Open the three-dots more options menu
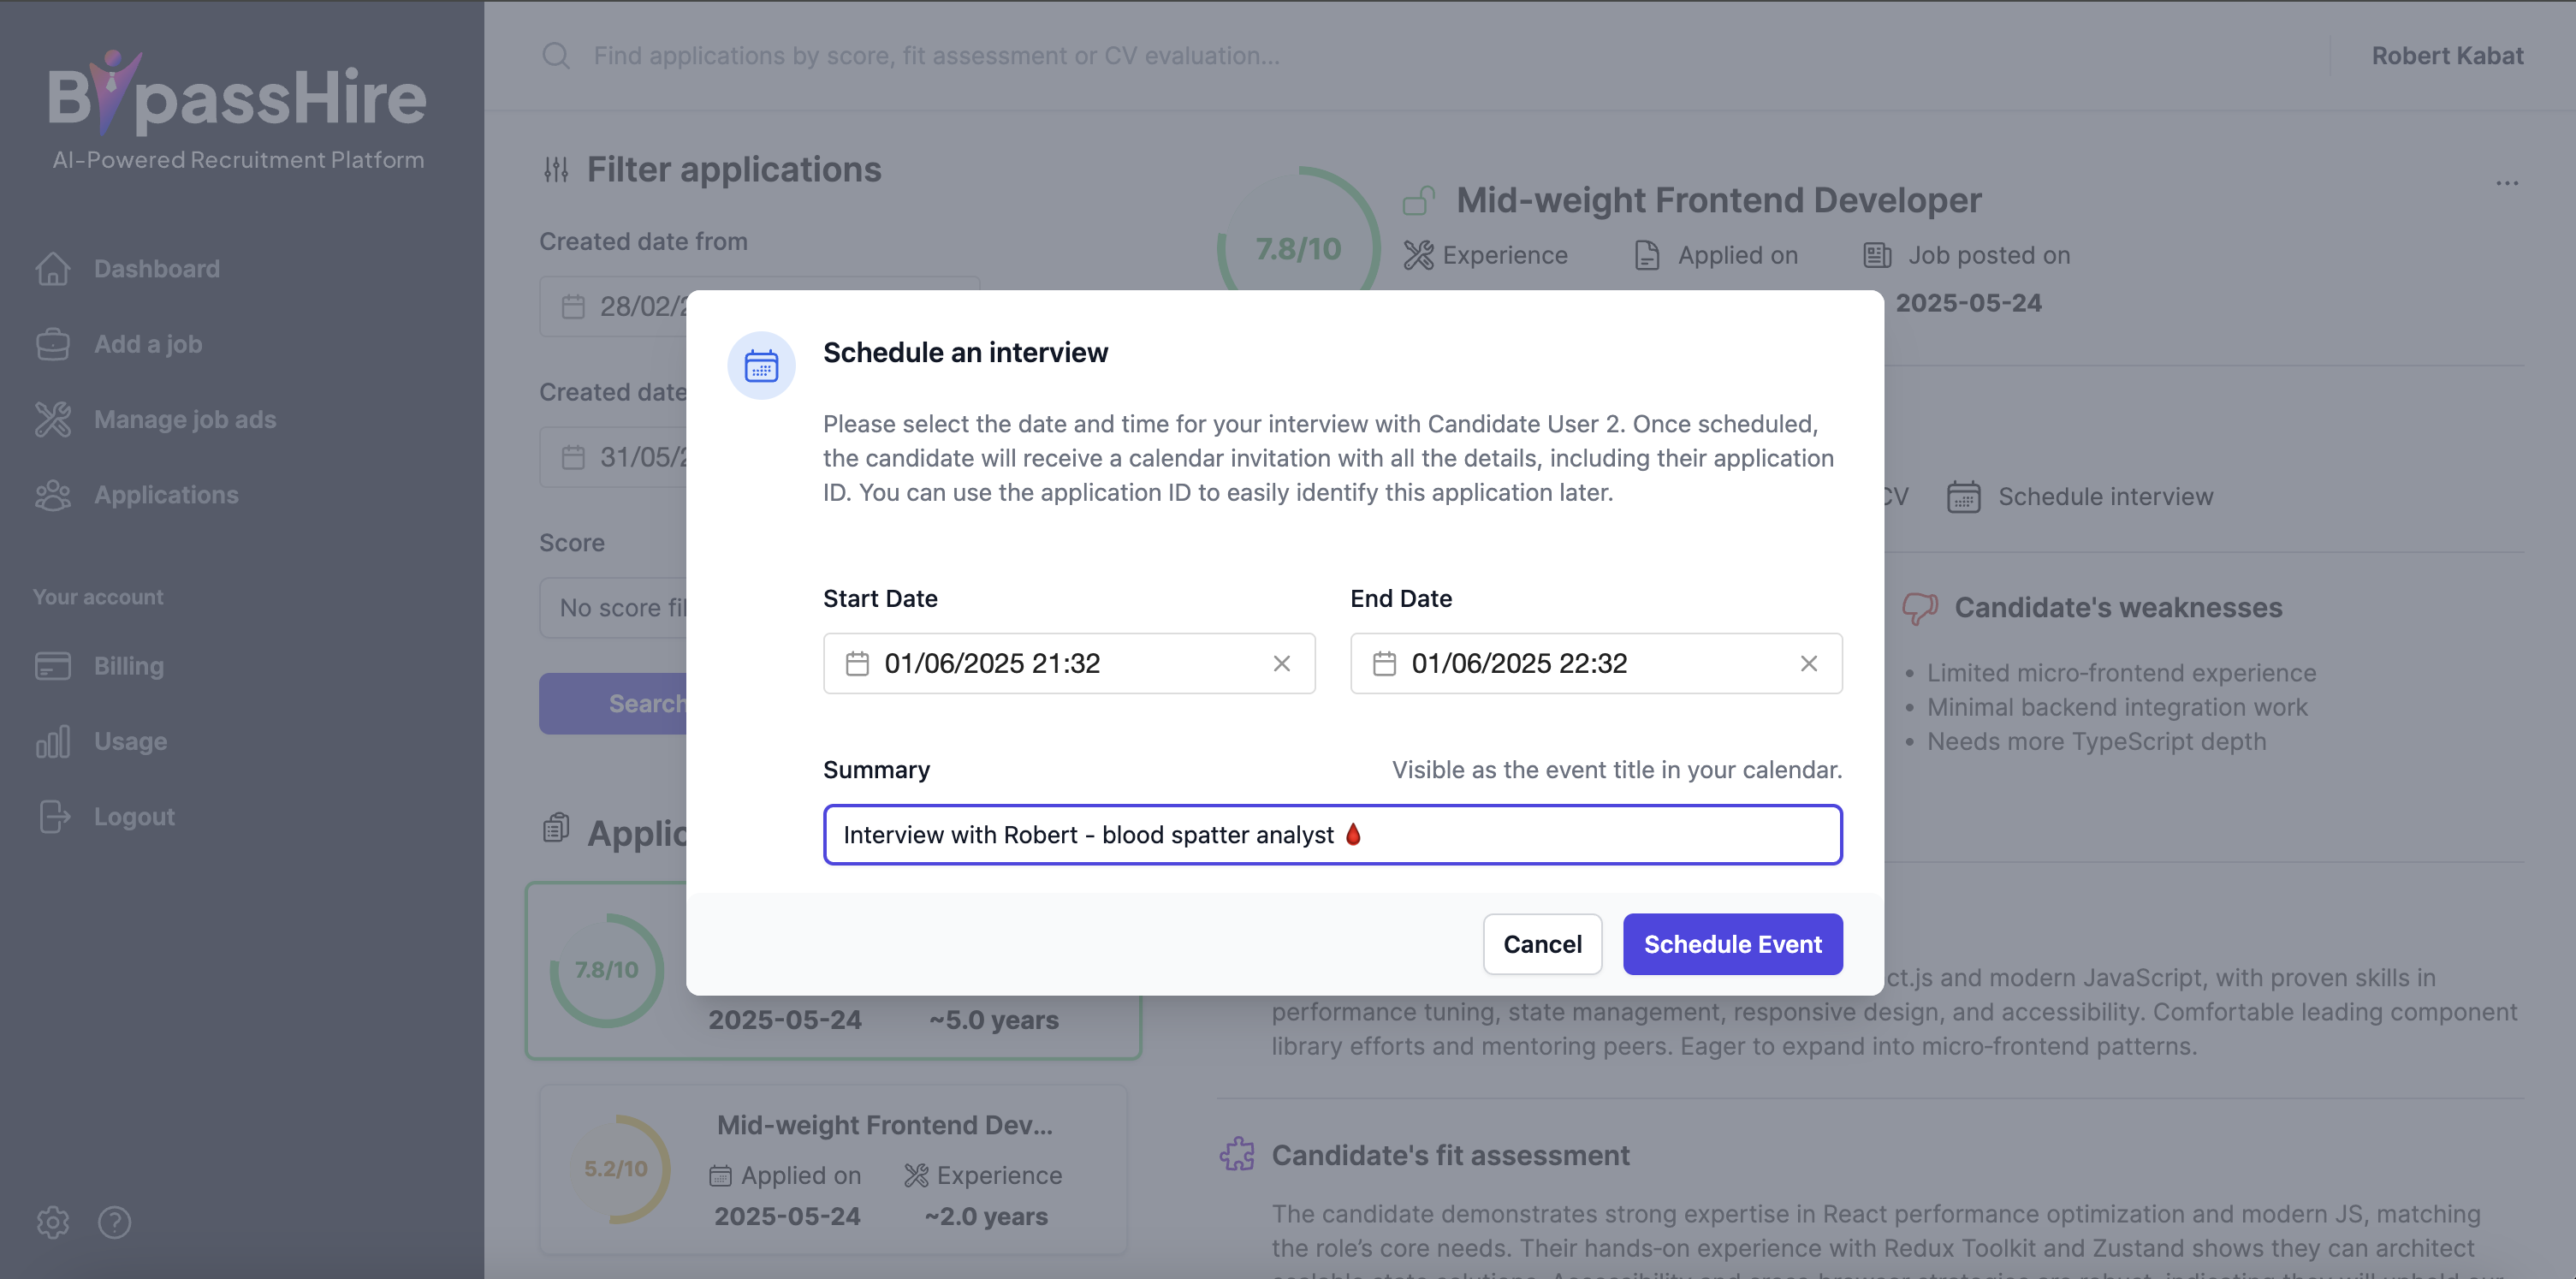This screenshot has height=1279, width=2576. (x=2506, y=183)
